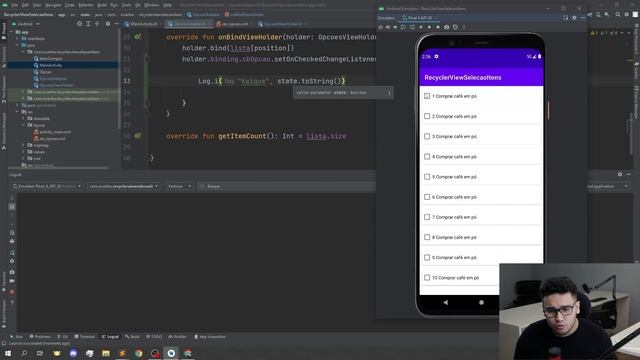Tick checkbox for '7 Comprar café em pó'

pos(427,217)
